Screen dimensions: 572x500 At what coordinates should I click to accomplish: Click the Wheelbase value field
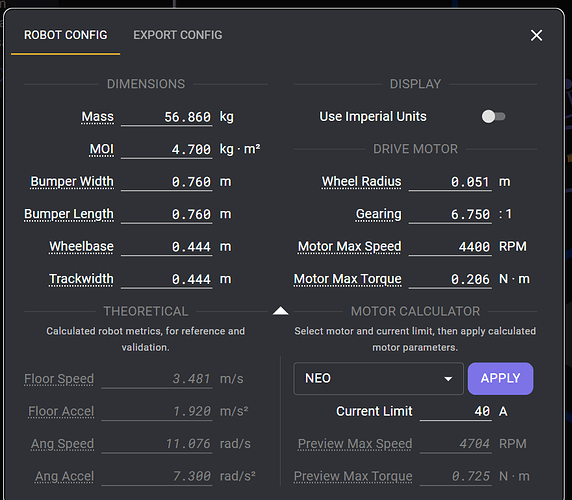(x=167, y=247)
